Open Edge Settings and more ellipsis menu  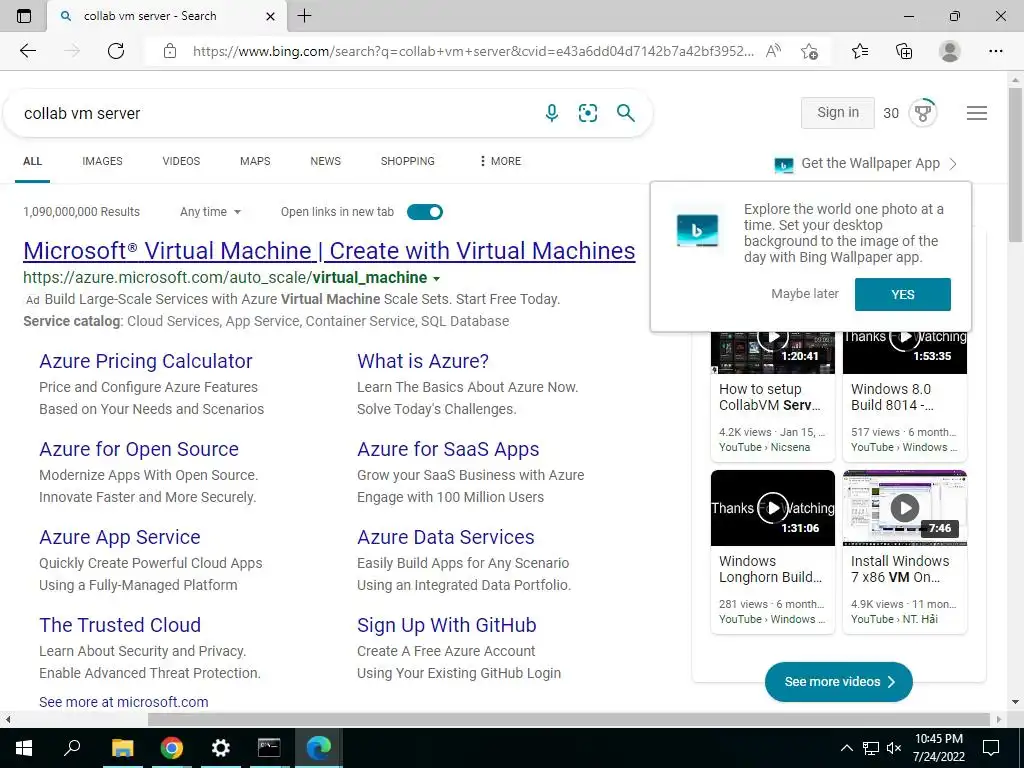(995, 51)
